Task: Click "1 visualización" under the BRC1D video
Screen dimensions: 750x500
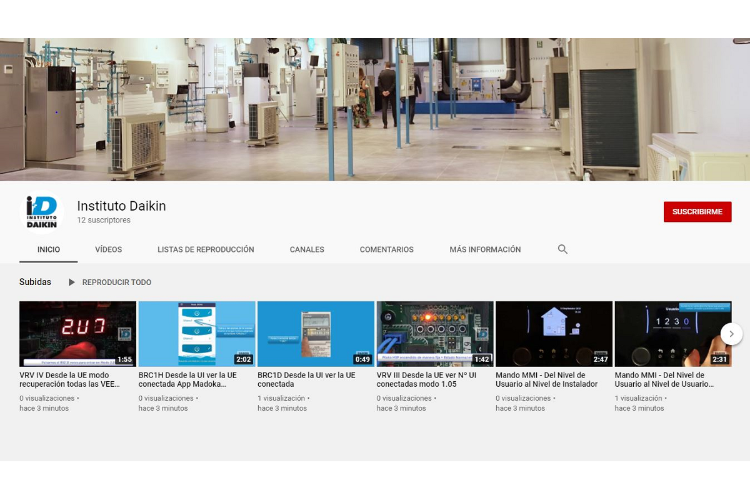Action: coord(281,398)
